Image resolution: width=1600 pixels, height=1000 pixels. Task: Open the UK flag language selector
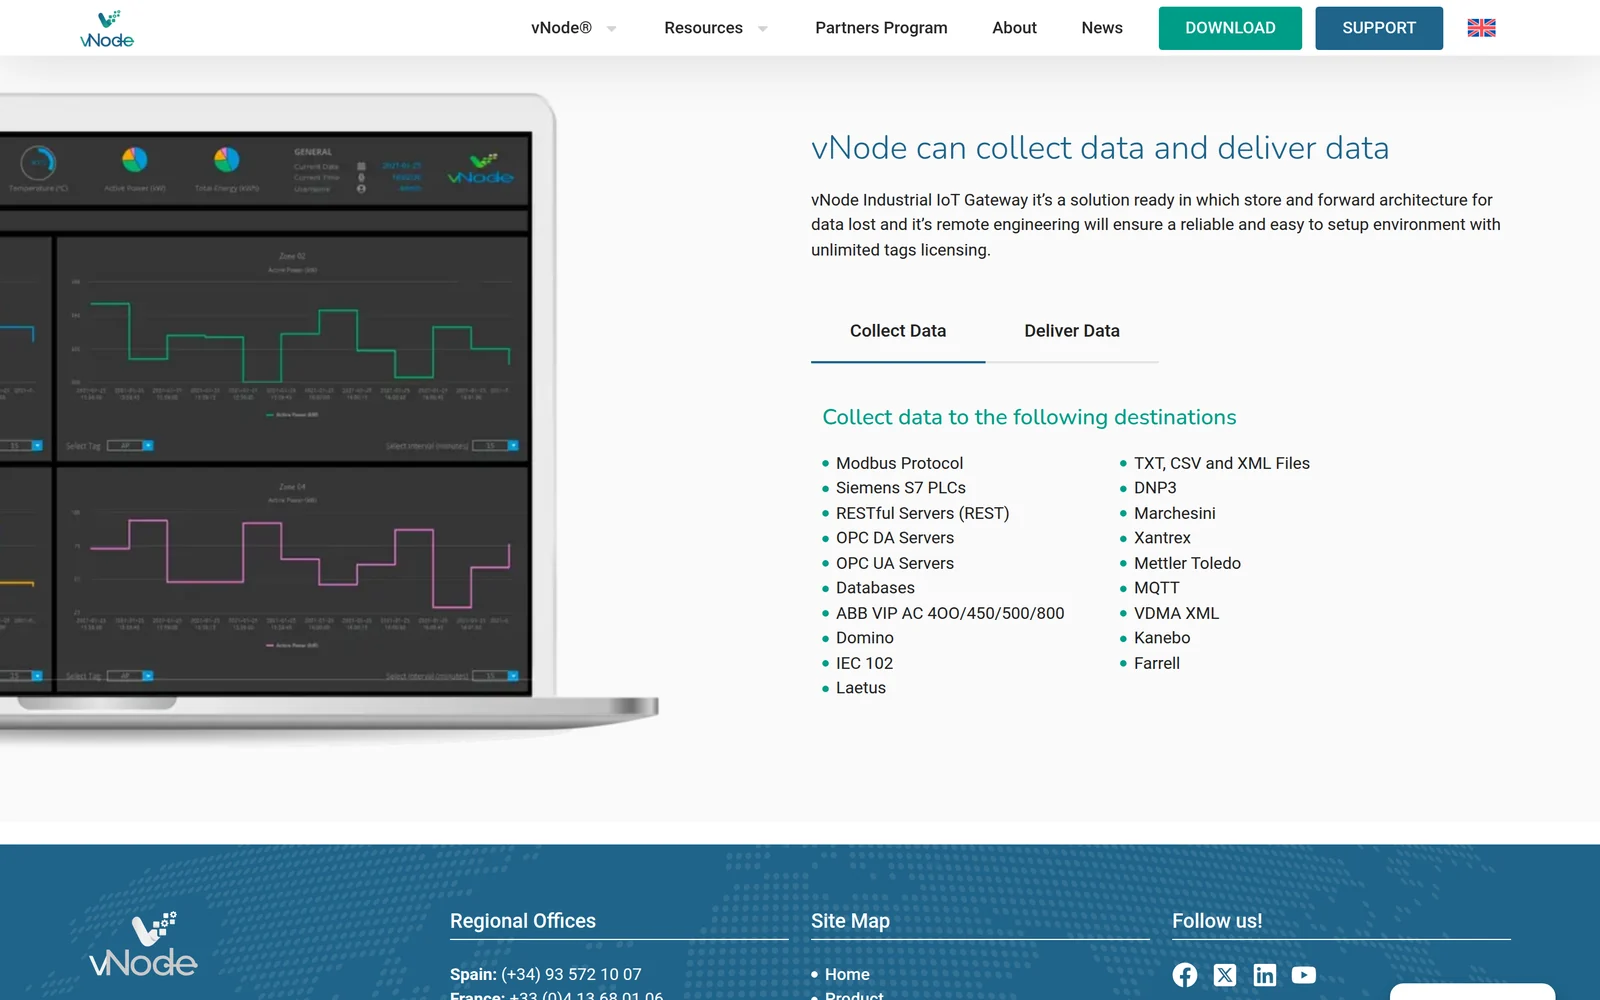click(1481, 28)
